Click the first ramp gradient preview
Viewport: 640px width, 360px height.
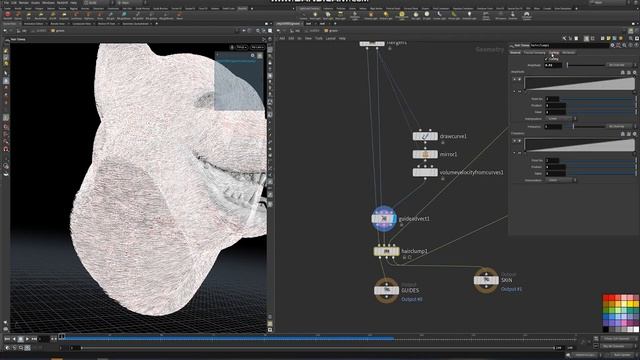pos(580,84)
